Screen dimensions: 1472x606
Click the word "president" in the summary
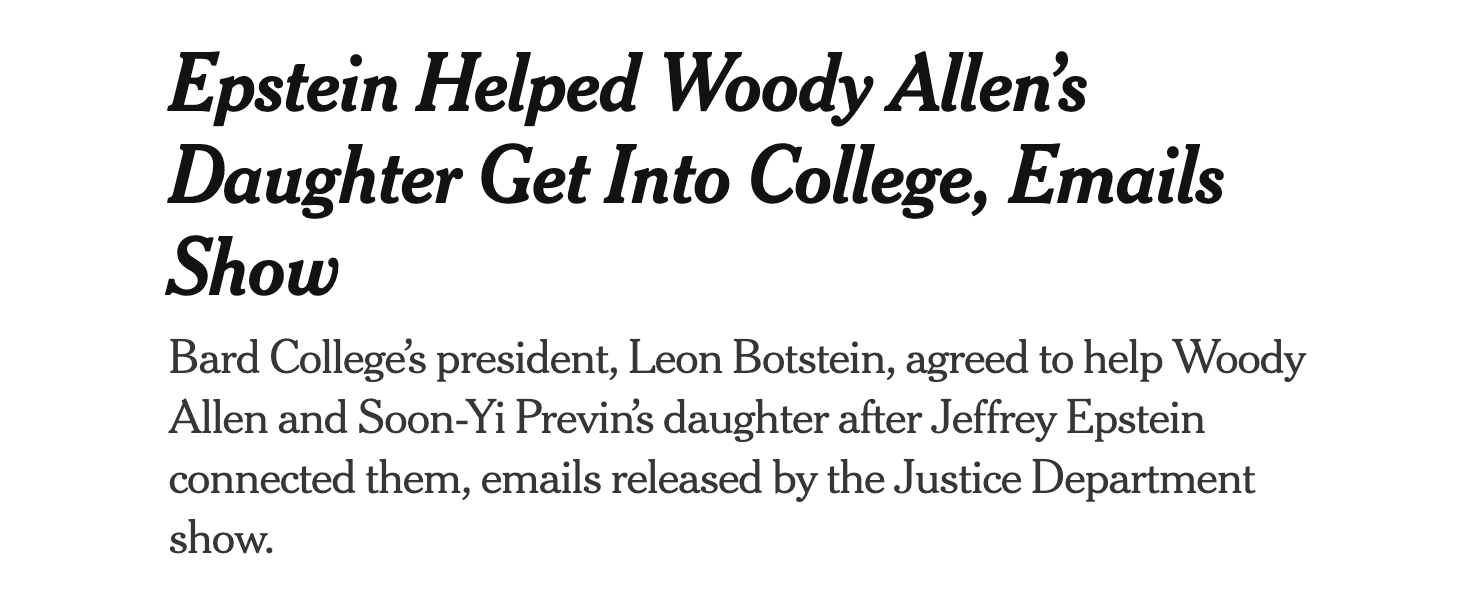(522, 359)
